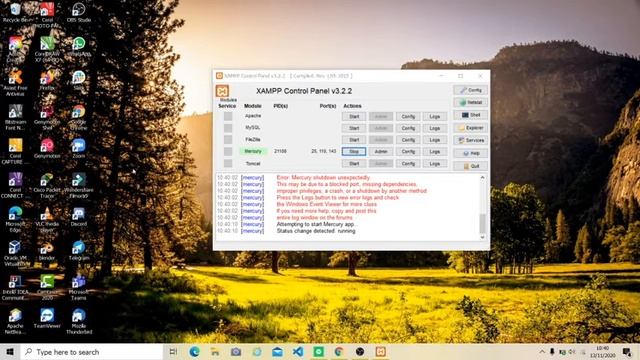Viewport: 640px width, 360px height.
Task: Click the Windows Start button
Action: click(10, 351)
